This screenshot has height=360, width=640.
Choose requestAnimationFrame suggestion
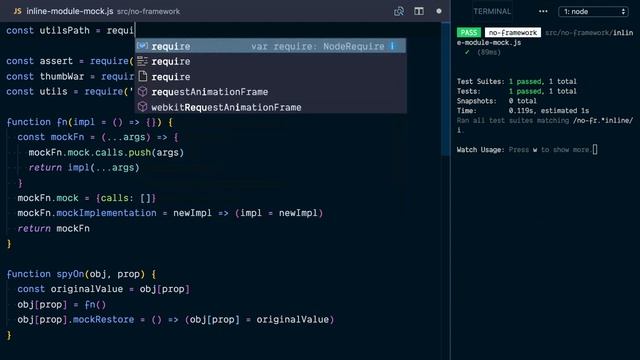coord(271,92)
